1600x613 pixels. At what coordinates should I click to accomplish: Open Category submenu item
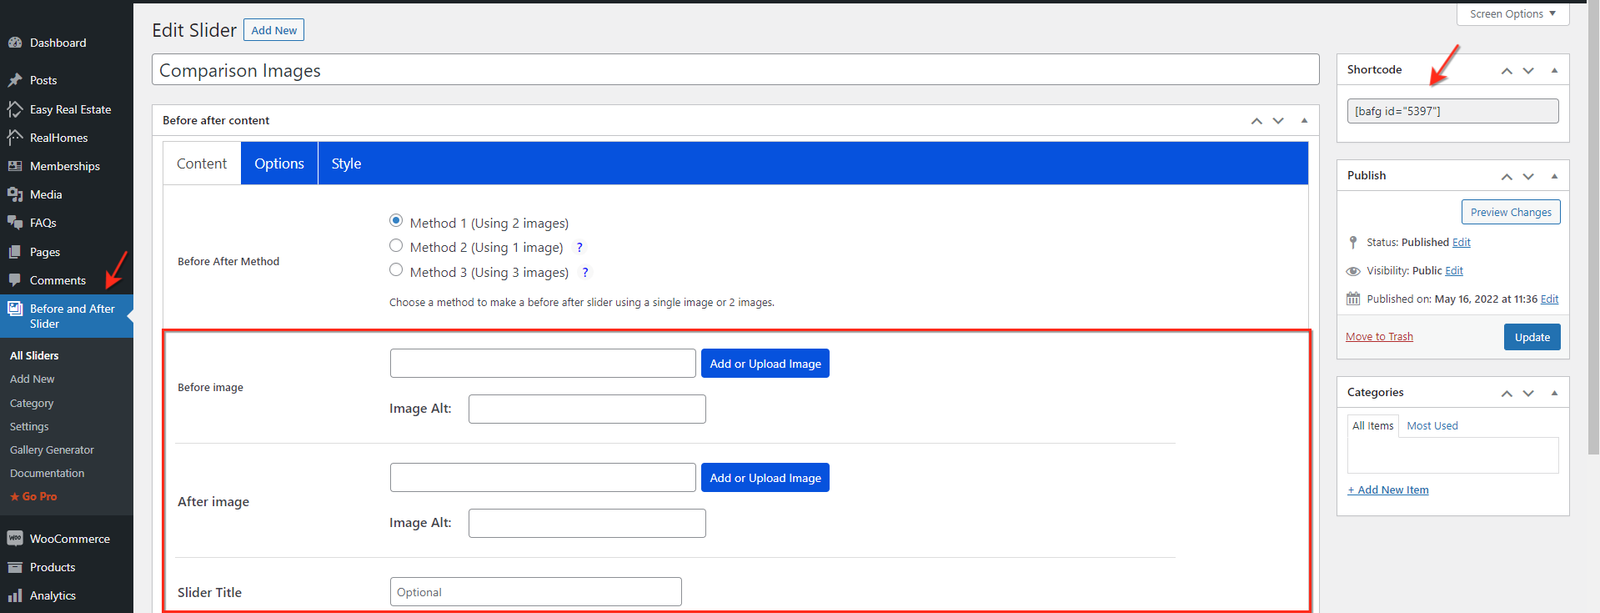32,403
